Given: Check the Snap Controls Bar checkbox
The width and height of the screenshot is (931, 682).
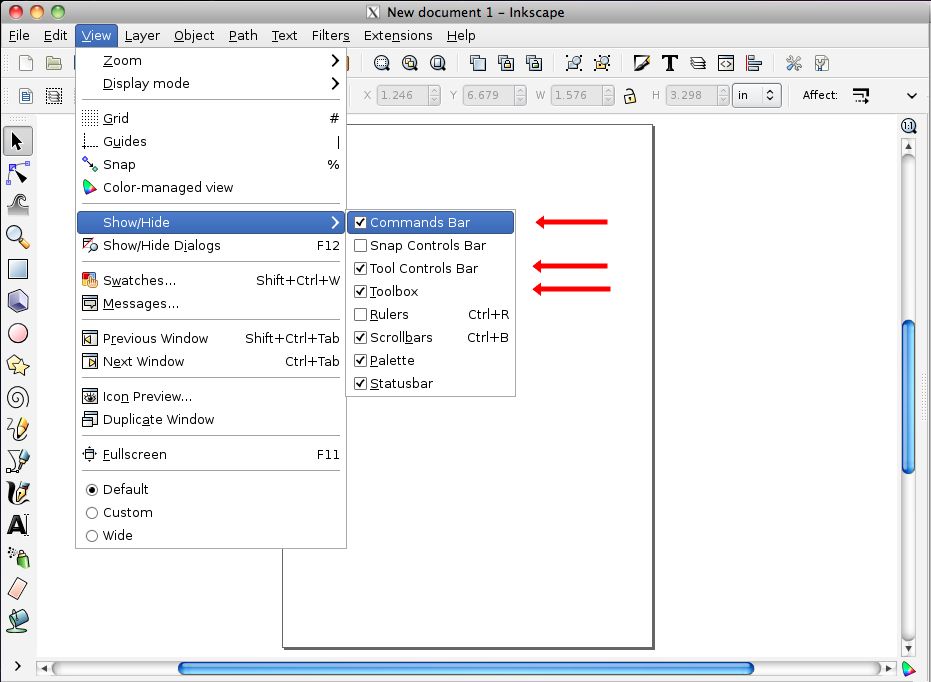Looking at the screenshot, I should click(360, 246).
